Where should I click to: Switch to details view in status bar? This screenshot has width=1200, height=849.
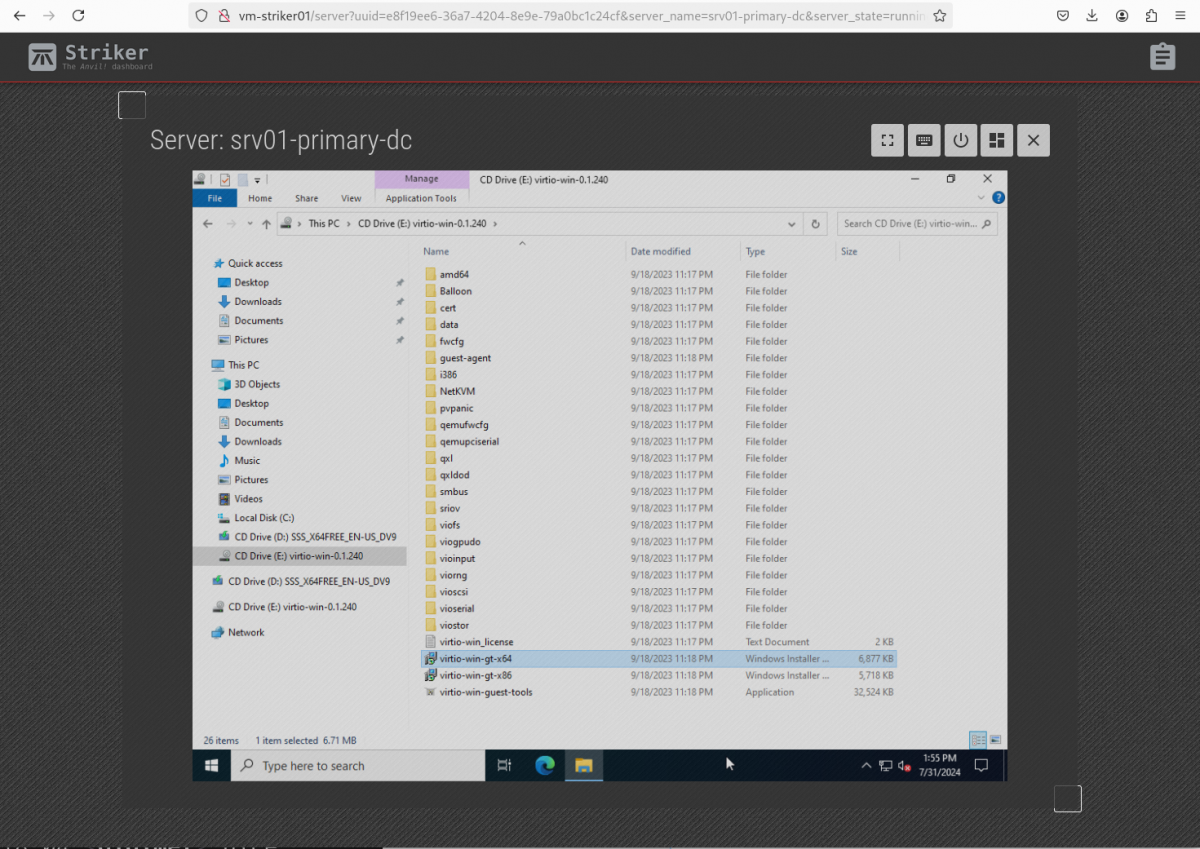click(x=978, y=740)
